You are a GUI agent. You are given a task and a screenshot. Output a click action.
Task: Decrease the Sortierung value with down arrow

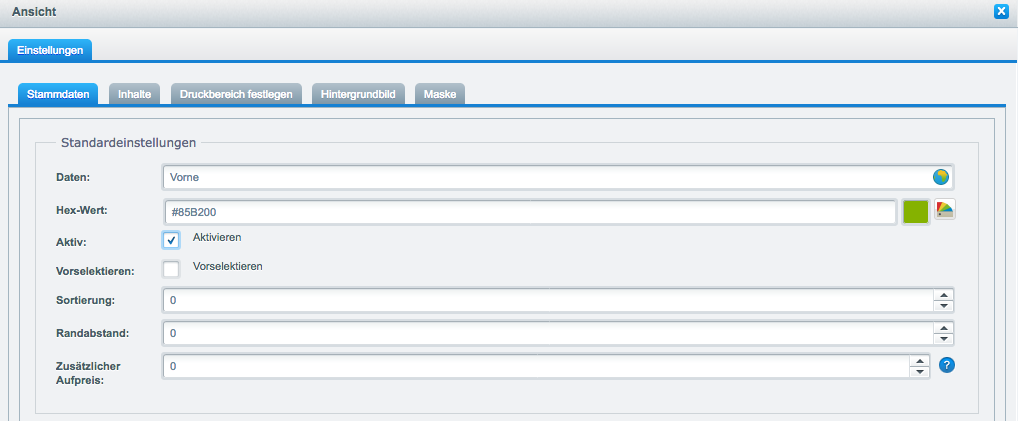click(x=943, y=306)
